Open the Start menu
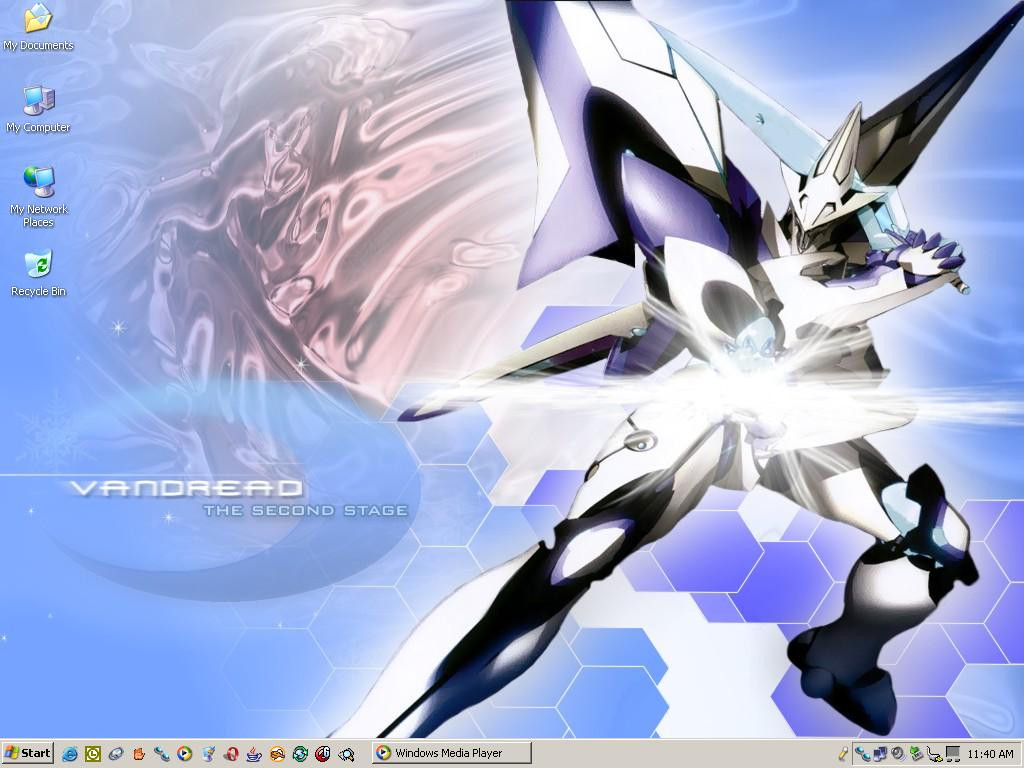Image resolution: width=1024 pixels, height=768 pixels. (27, 753)
